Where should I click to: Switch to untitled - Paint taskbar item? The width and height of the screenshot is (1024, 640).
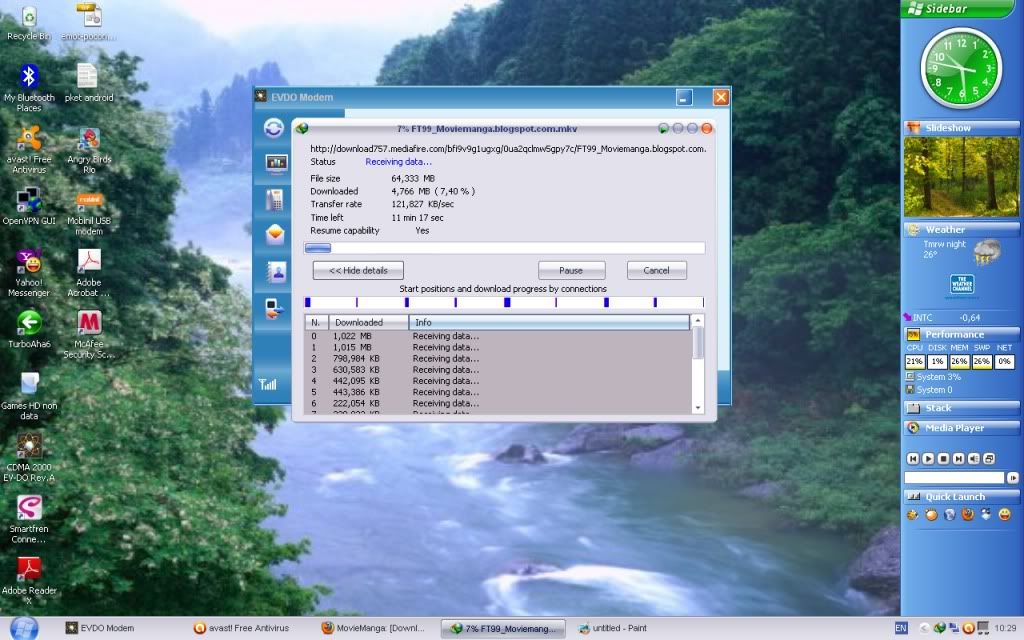pos(613,628)
